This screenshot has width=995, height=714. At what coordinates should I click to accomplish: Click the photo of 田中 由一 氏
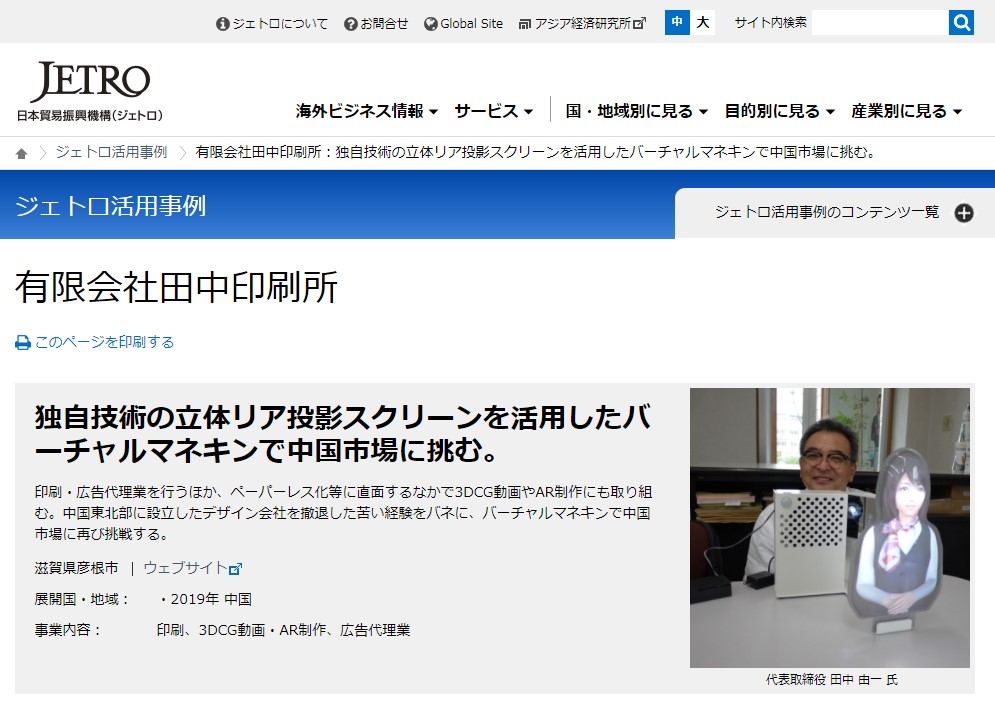click(x=830, y=528)
